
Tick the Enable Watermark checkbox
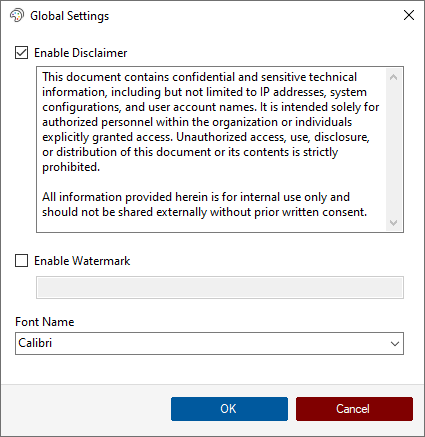point(21,261)
